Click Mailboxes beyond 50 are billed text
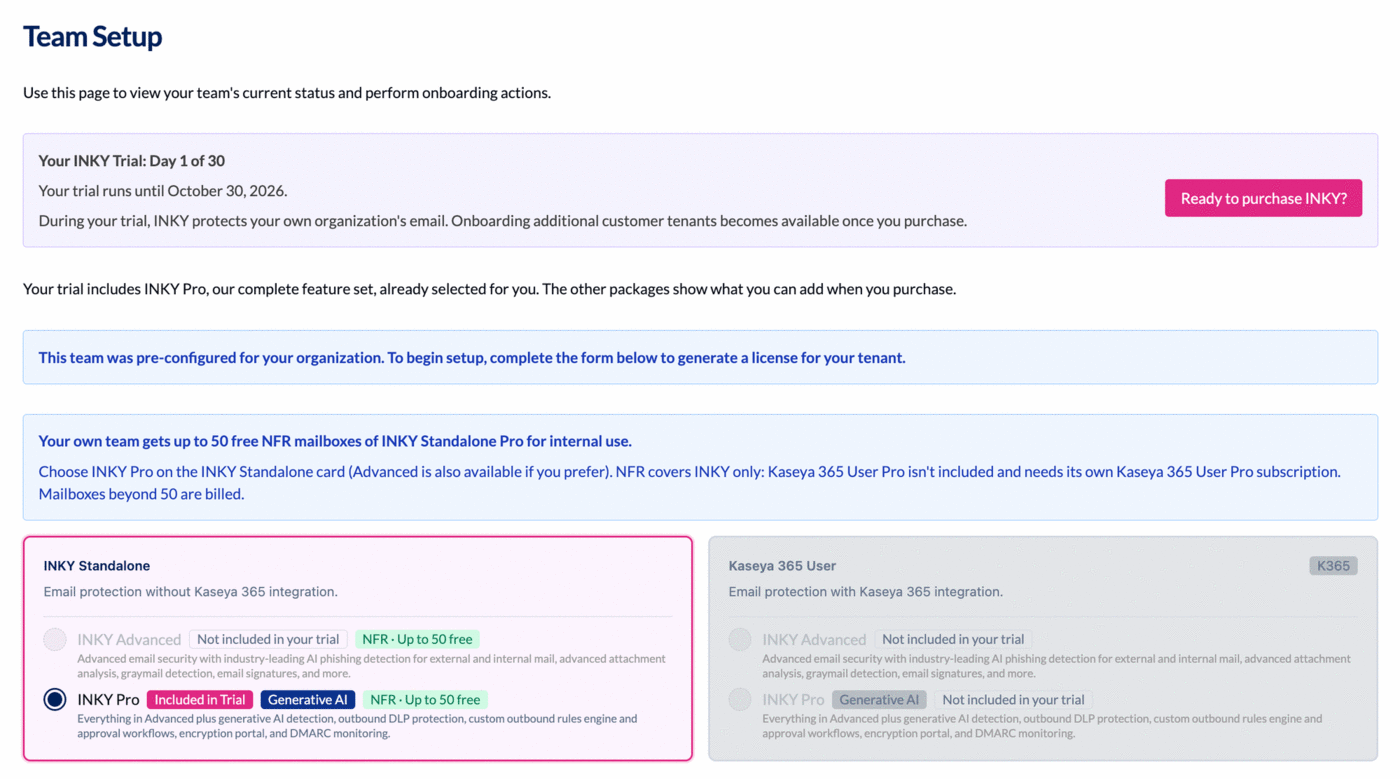Image resolution: width=1400 pixels, height=779 pixels. click(141, 494)
